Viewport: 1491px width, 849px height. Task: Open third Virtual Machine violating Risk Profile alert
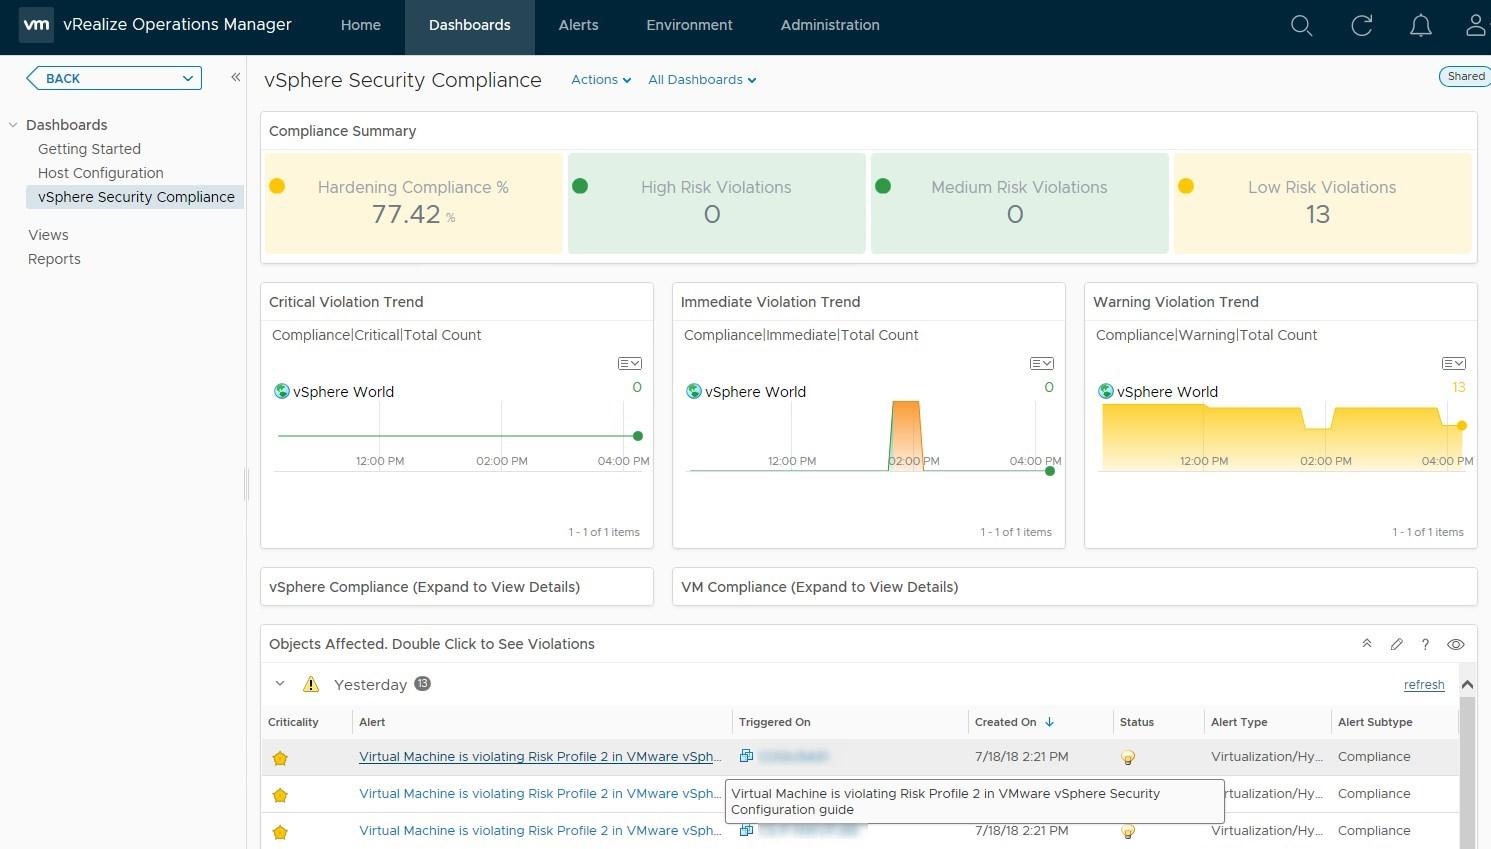[x=540, y=831]
